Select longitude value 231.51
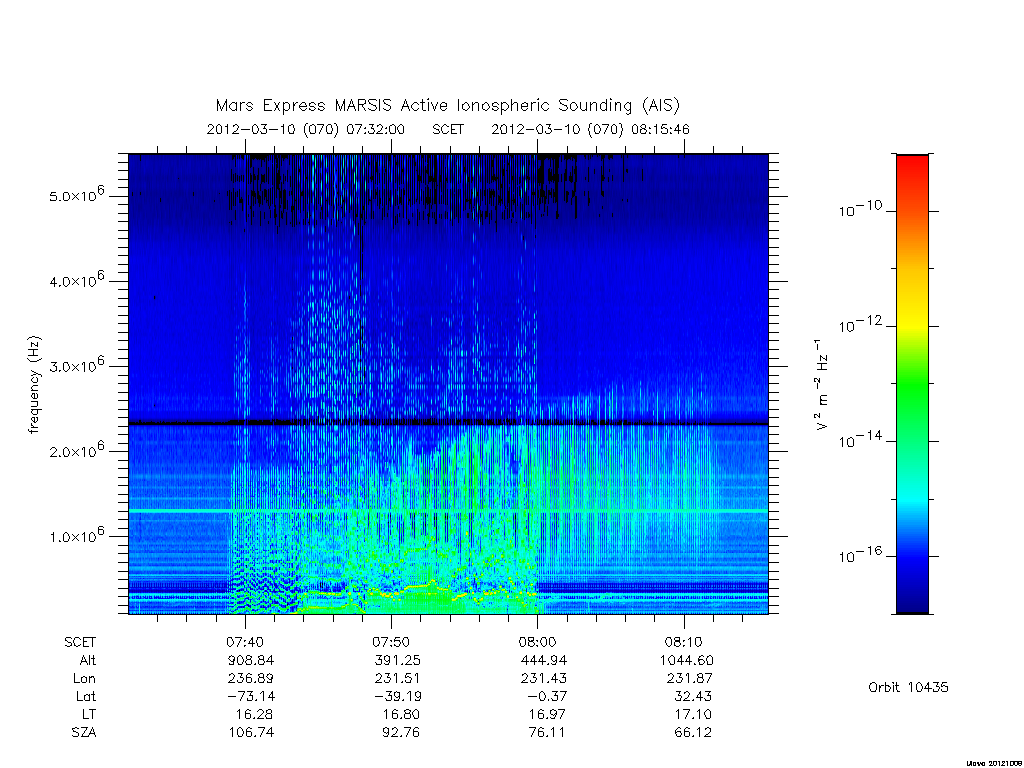1024x768 pixels. pyautogui.click(x=397, y=679)
